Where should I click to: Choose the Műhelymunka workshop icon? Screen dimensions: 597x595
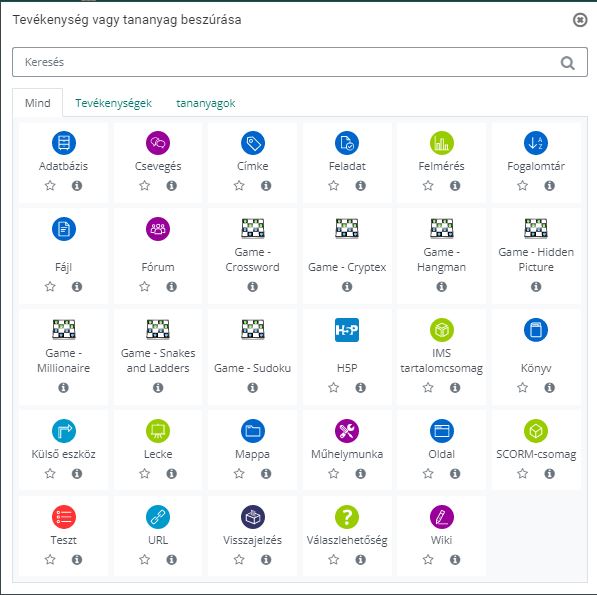tap(347, 431)
